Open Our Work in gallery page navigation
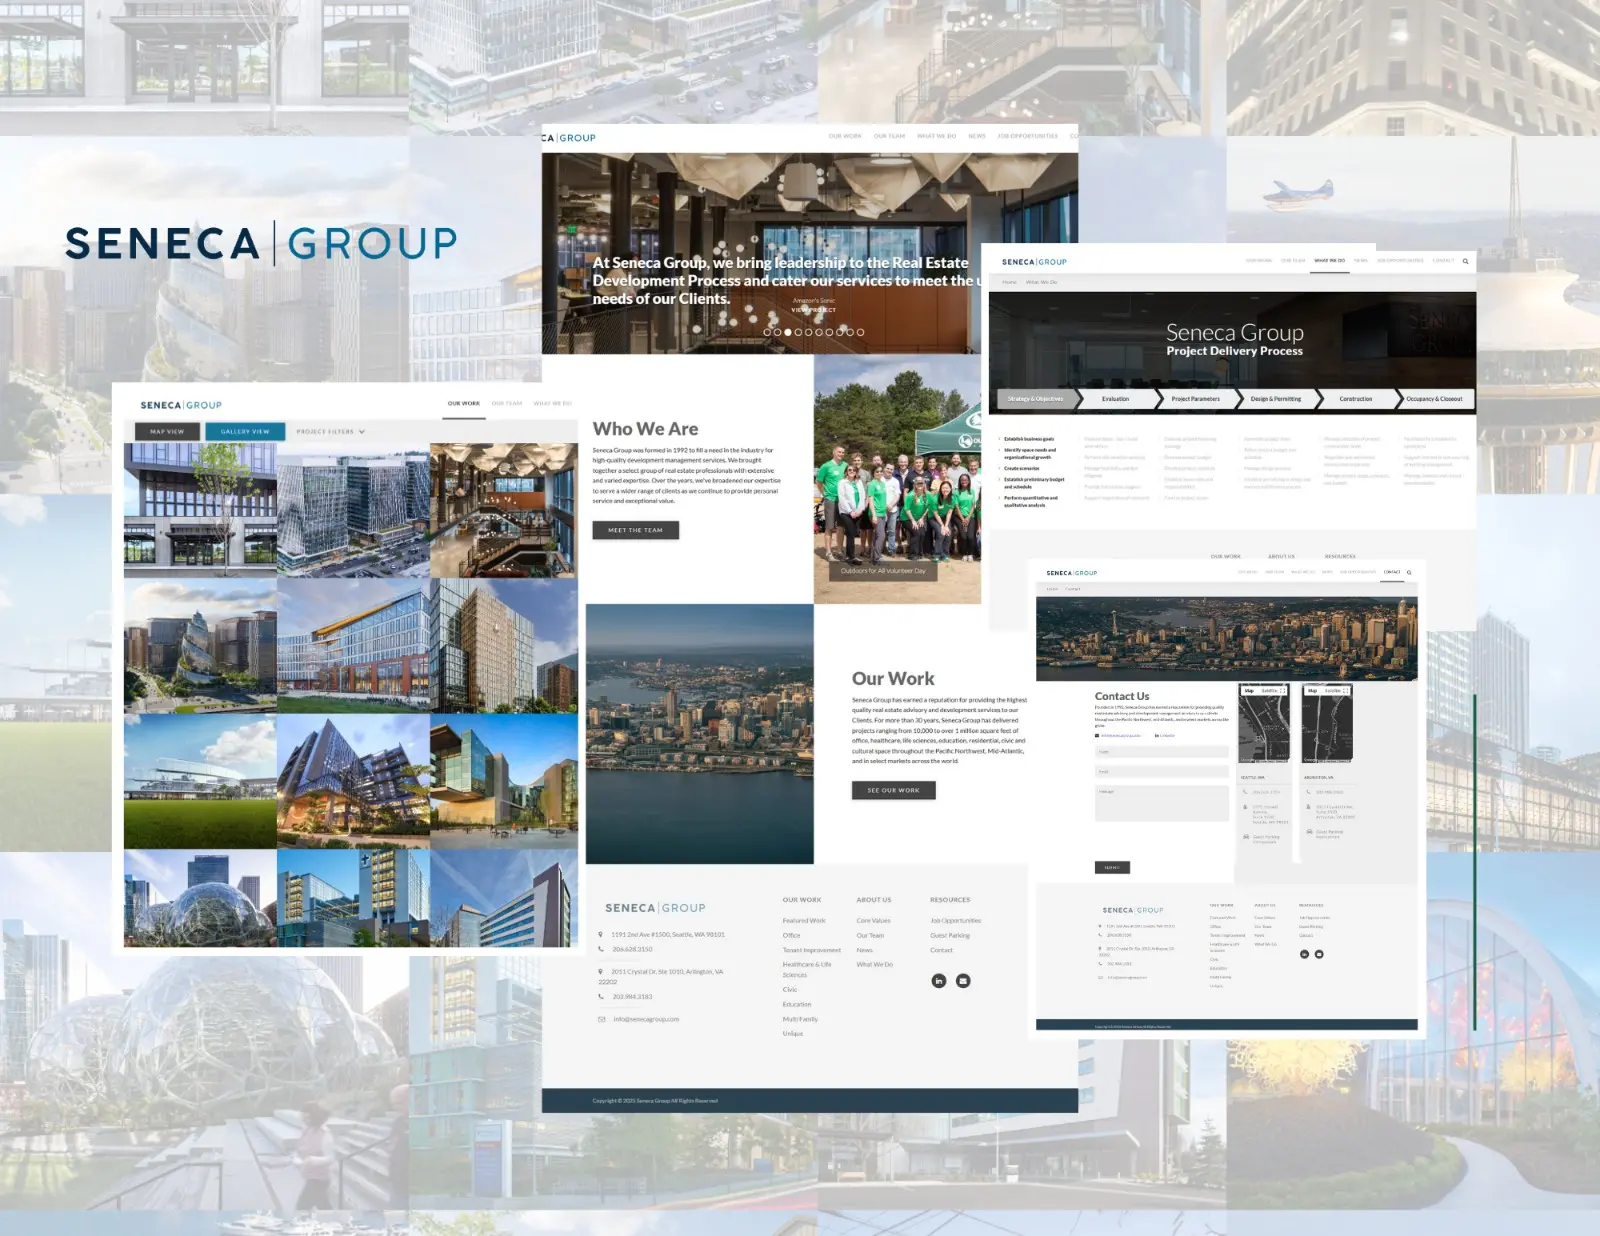Viewport: 1600px width, 1236px height. coord(464,404)
